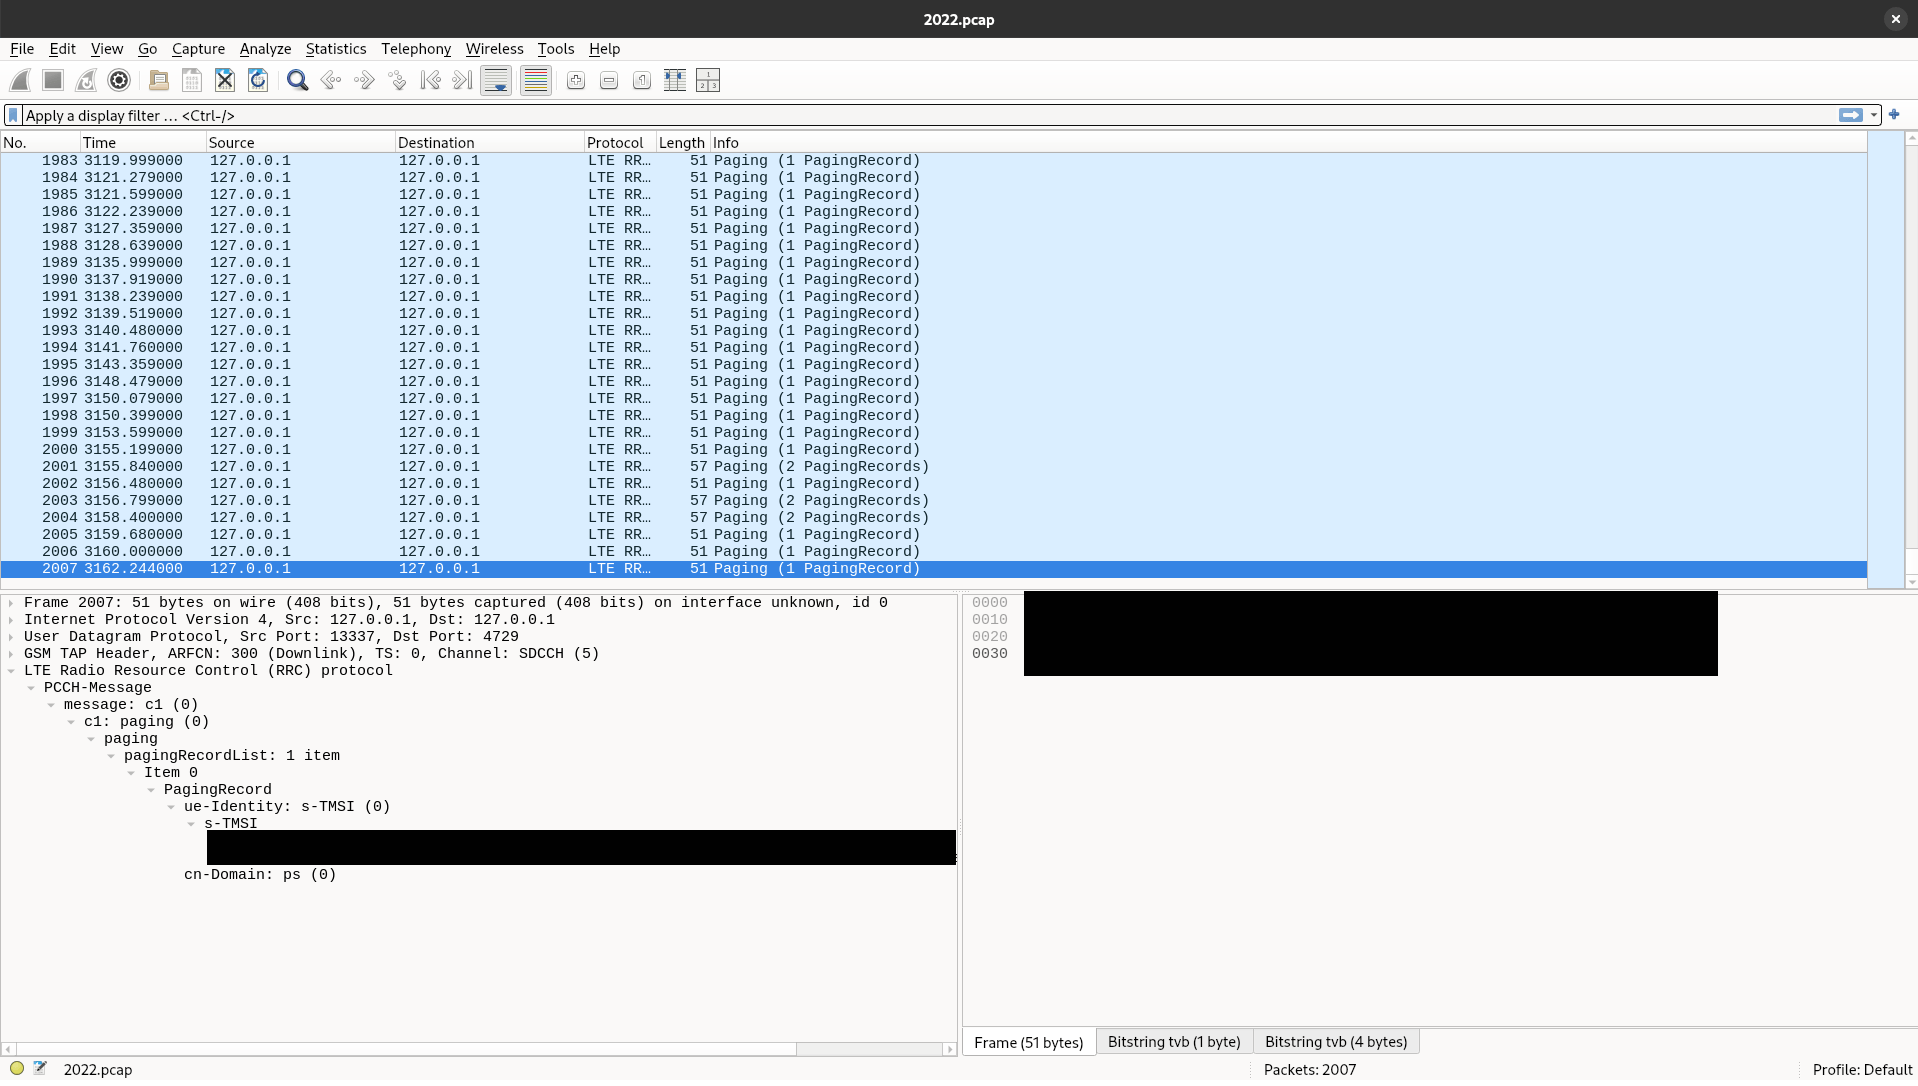Zoom in on the packet list text
Image resolution: width=1918 pixels, height=1086 pixels.
click(576, 80)
